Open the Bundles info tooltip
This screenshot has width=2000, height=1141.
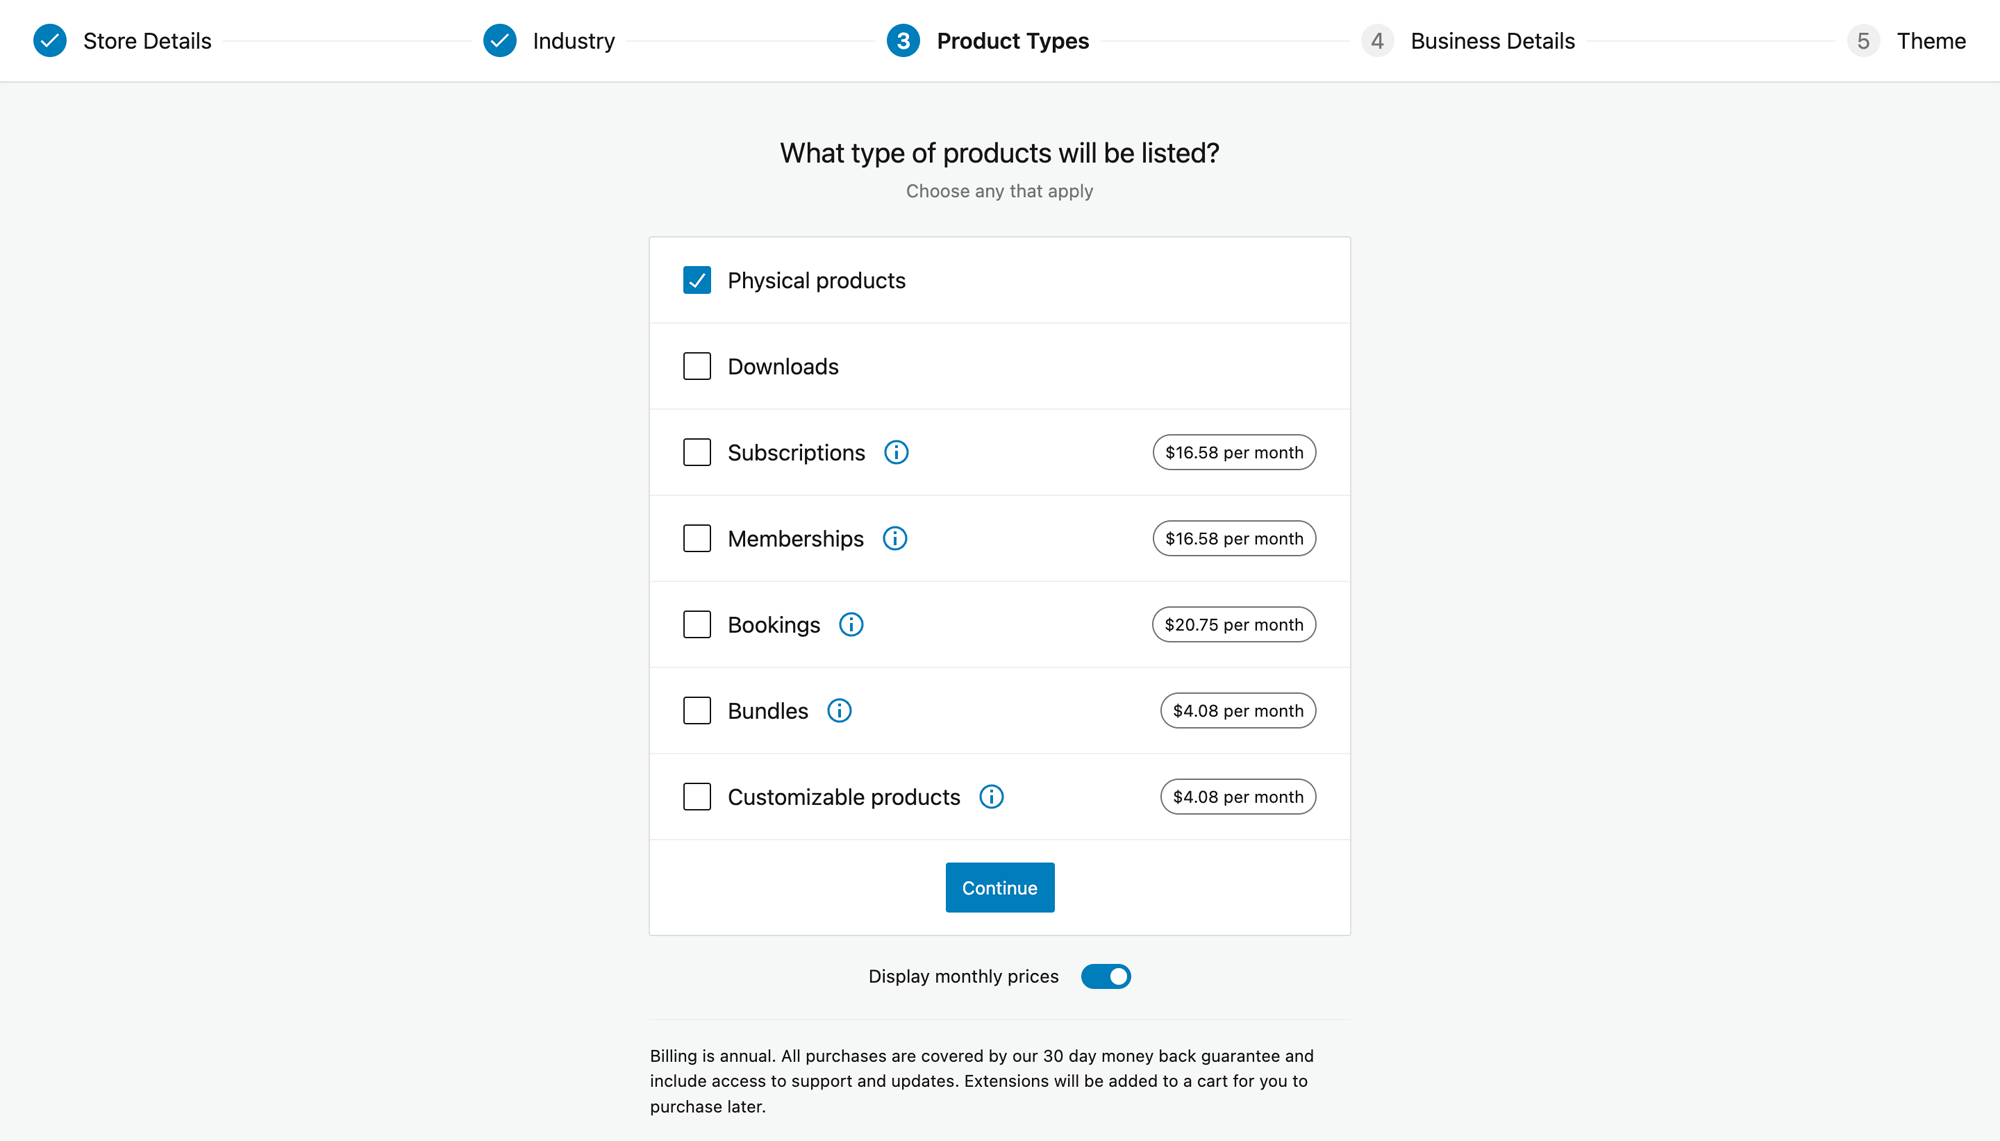(x=839, y=710)
